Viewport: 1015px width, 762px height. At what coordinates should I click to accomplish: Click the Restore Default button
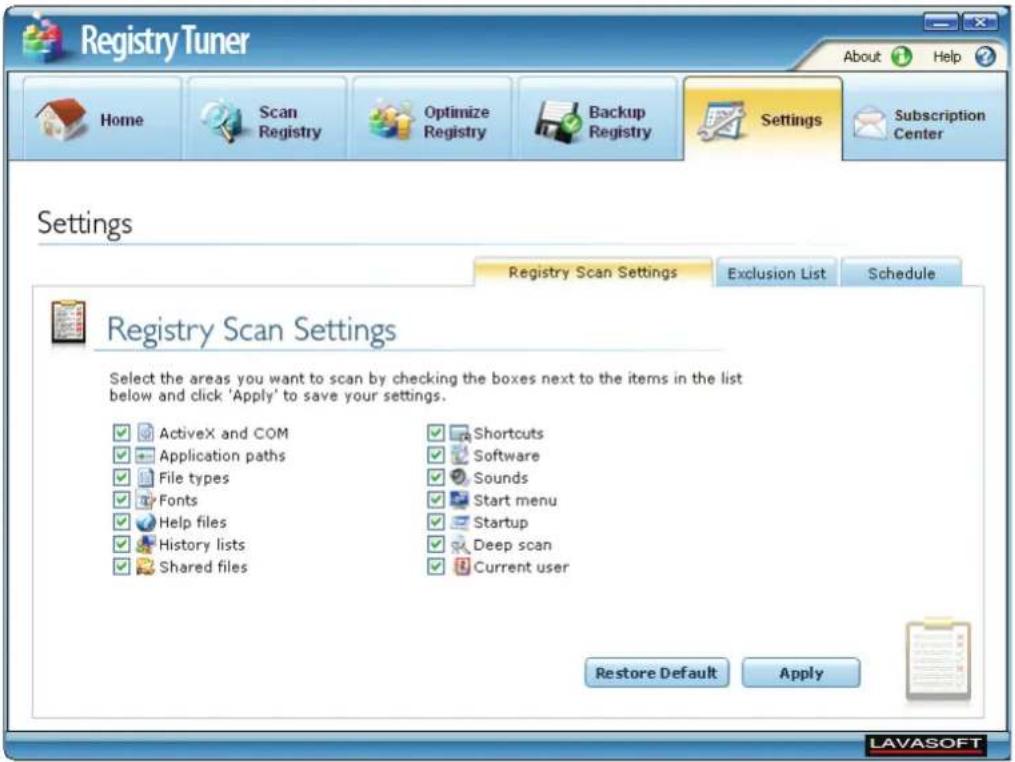(656, 673)
